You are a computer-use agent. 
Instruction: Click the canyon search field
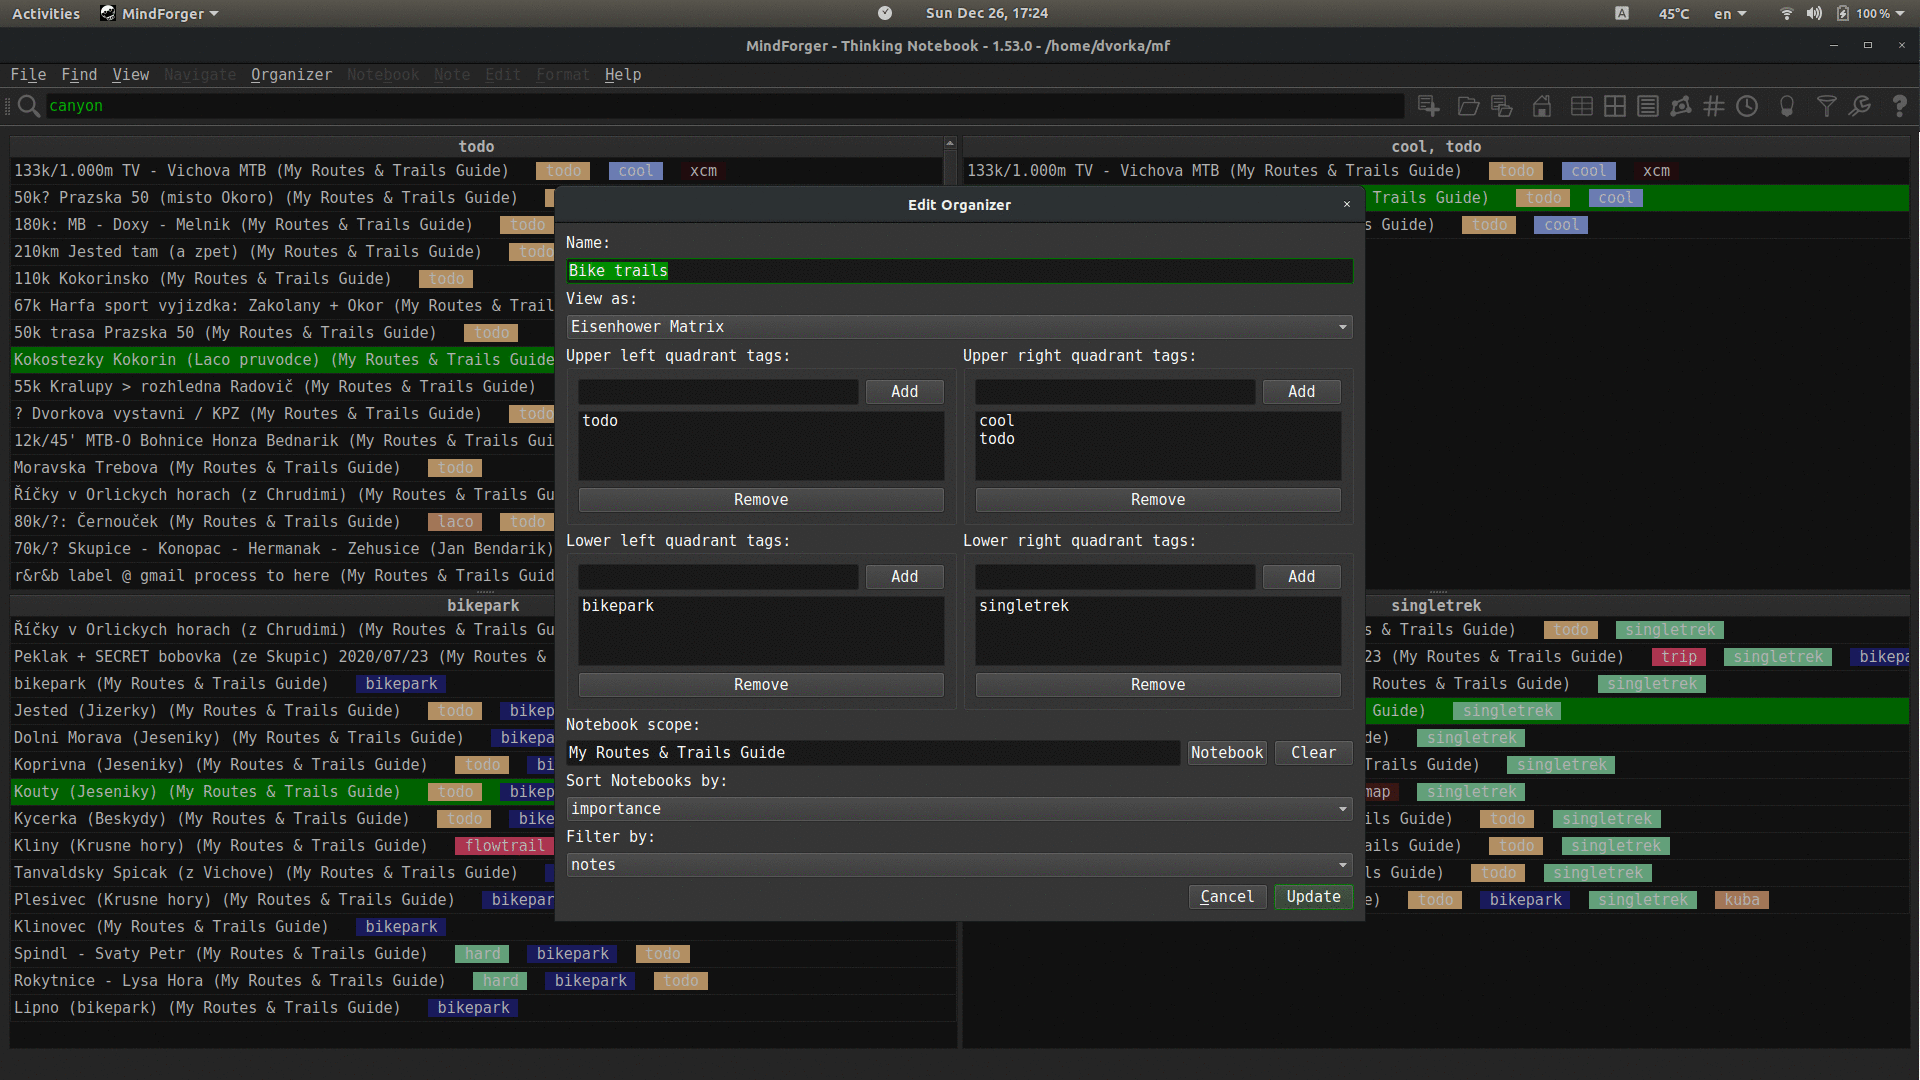point(725,106)
